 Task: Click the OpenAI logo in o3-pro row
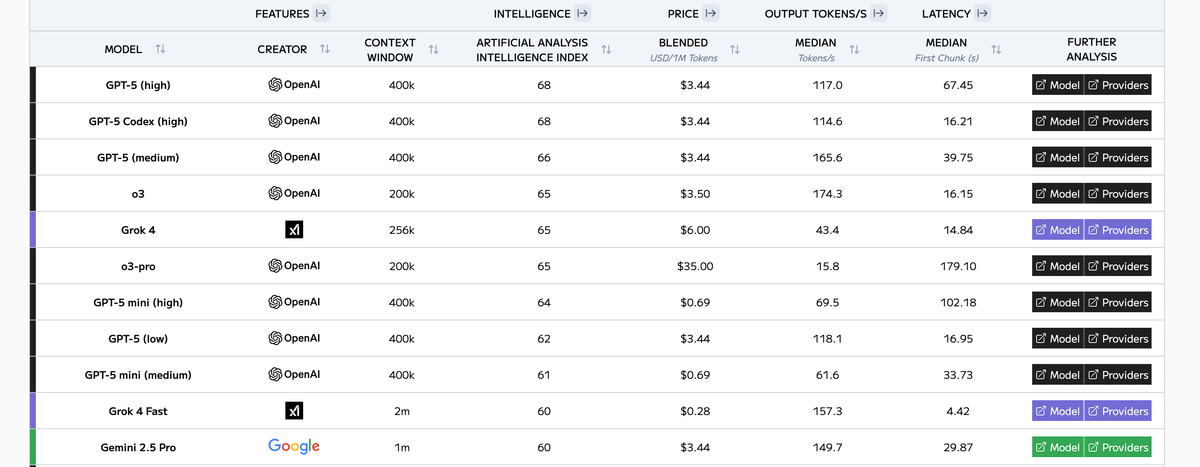(294, 266)
